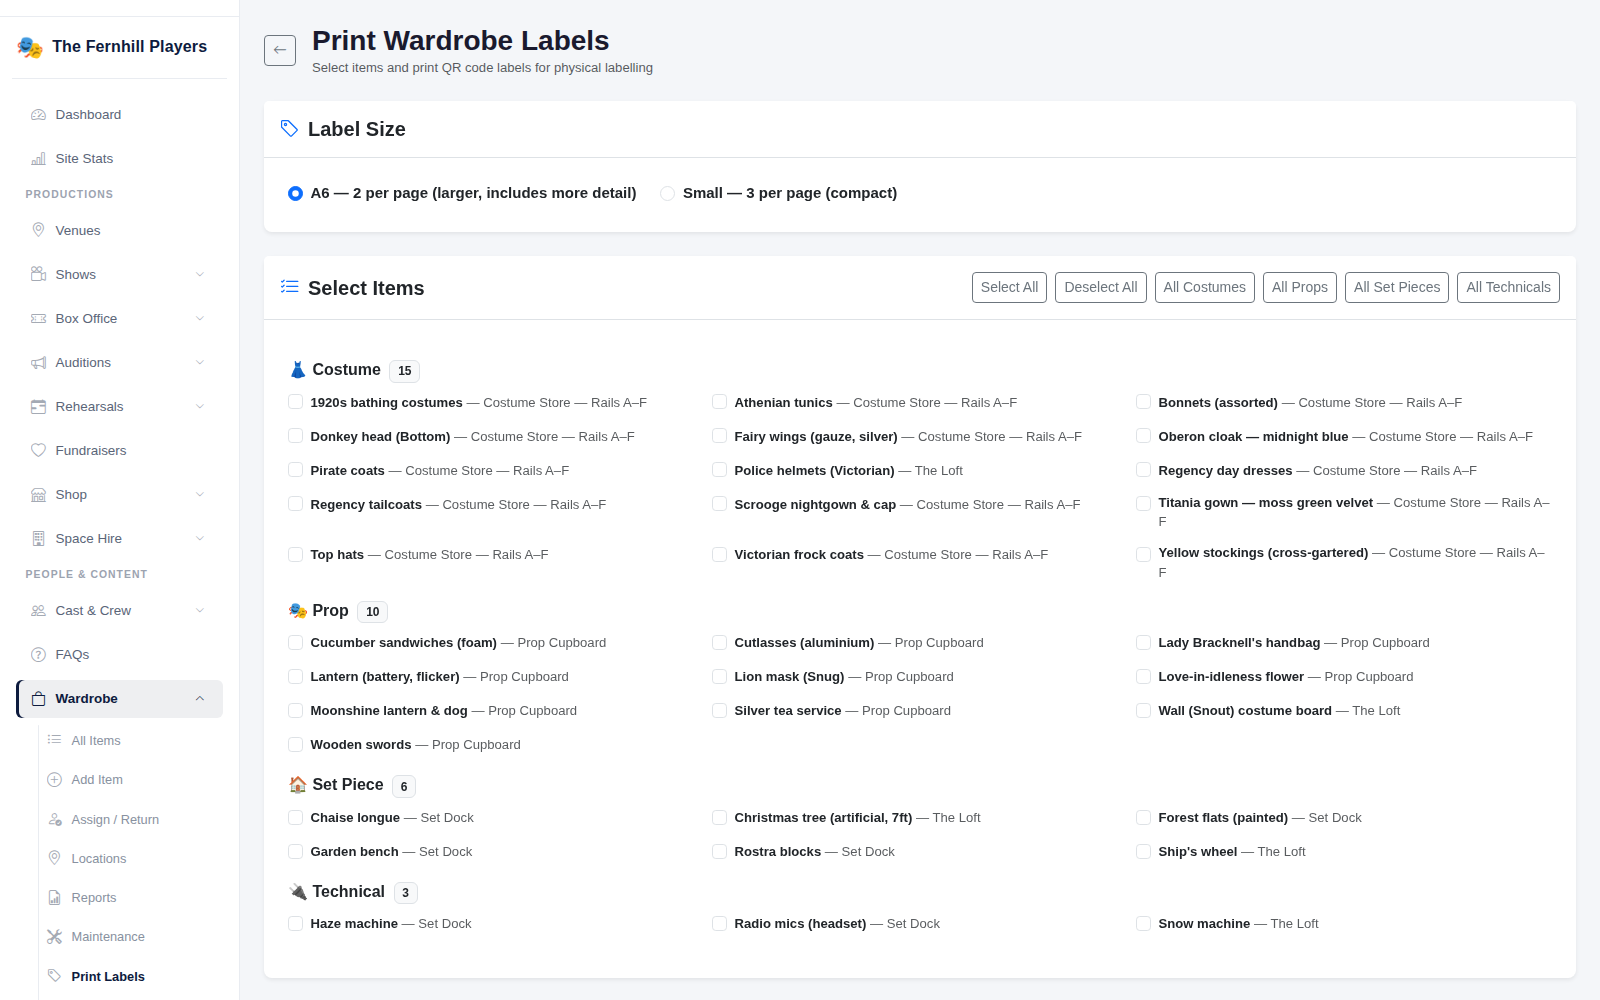The width and height of the screenshot is (1600, 1000).
Task: Click the All Costumes button
Action: pyautogui.click(x=1204, y=287)
